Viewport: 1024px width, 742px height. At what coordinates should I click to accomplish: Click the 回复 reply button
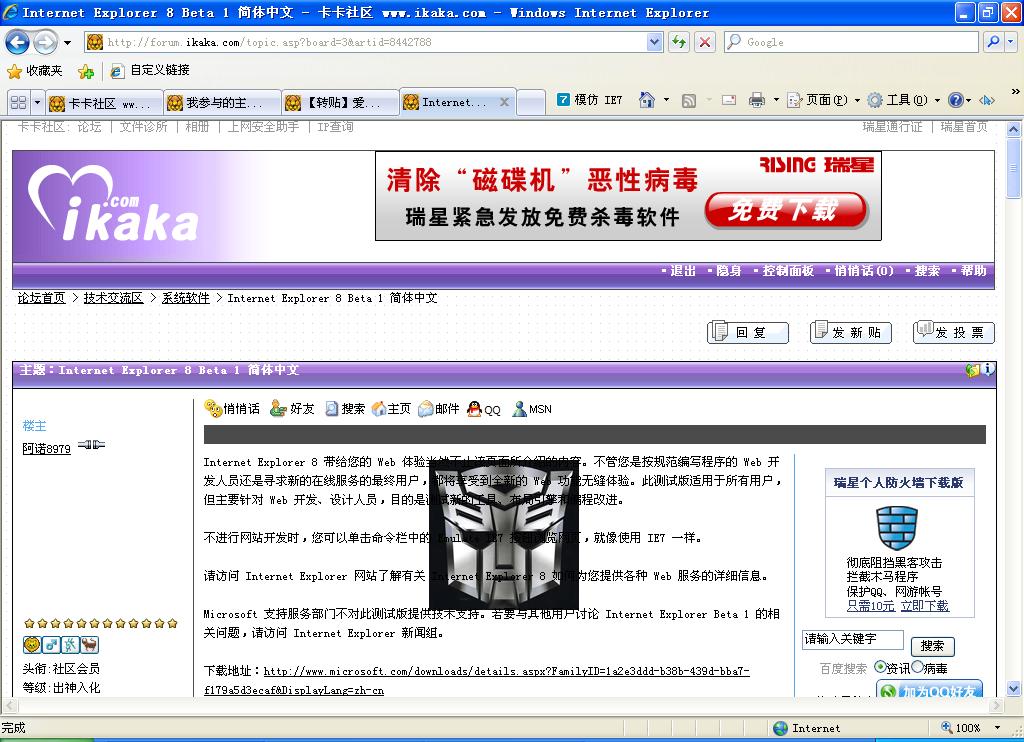click(748, 332)
